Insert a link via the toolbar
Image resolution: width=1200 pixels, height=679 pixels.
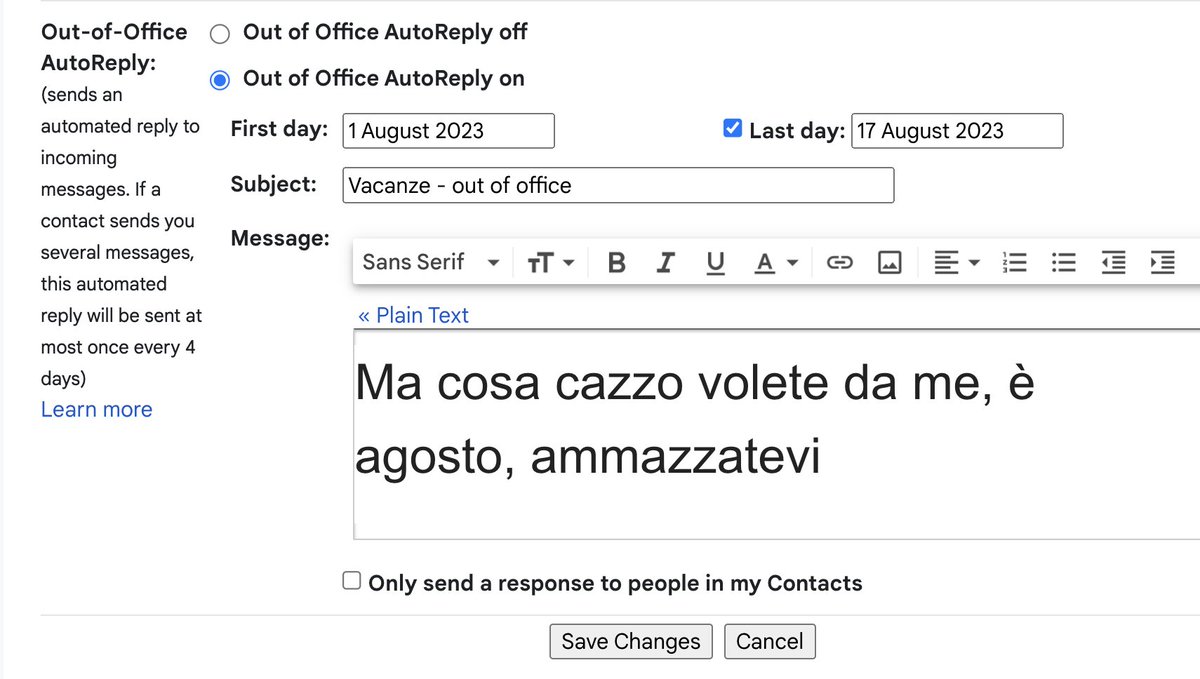pos(840,263)
